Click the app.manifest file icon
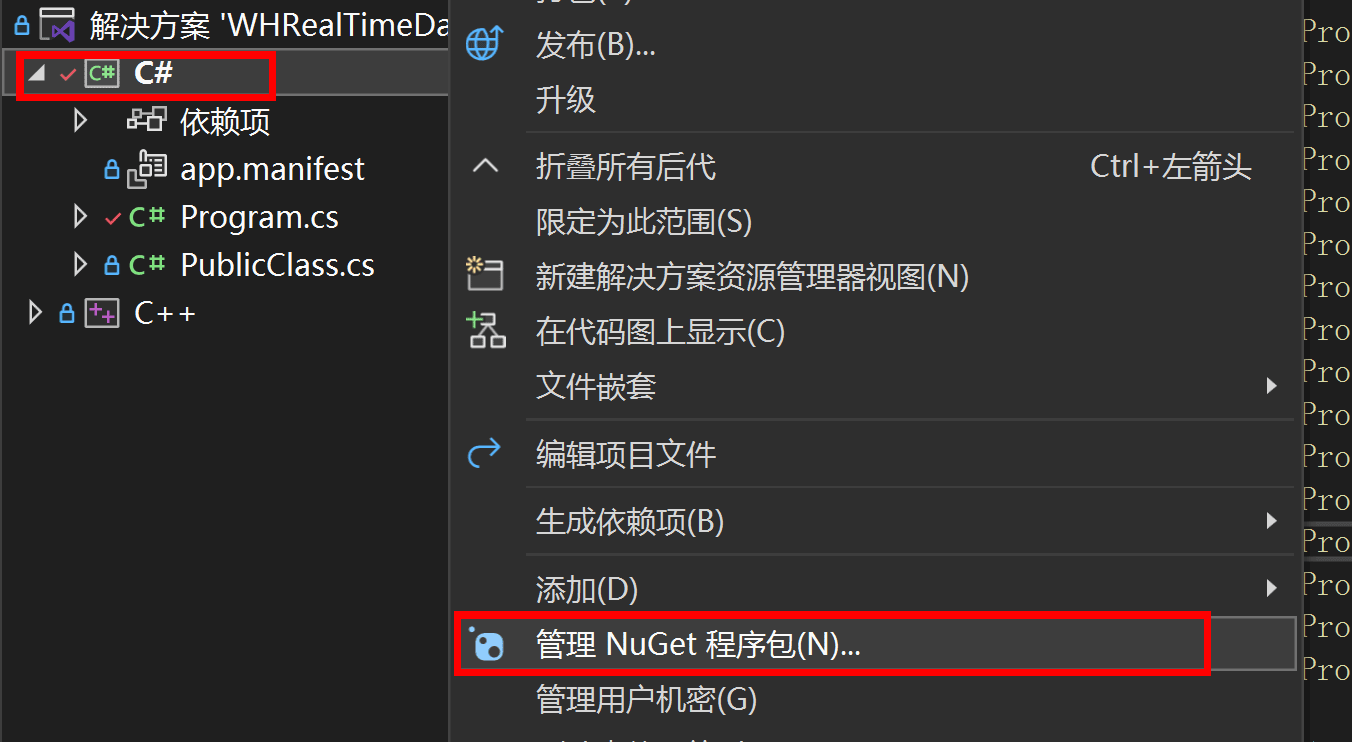1352x742 pixels. tap(148, 169)
